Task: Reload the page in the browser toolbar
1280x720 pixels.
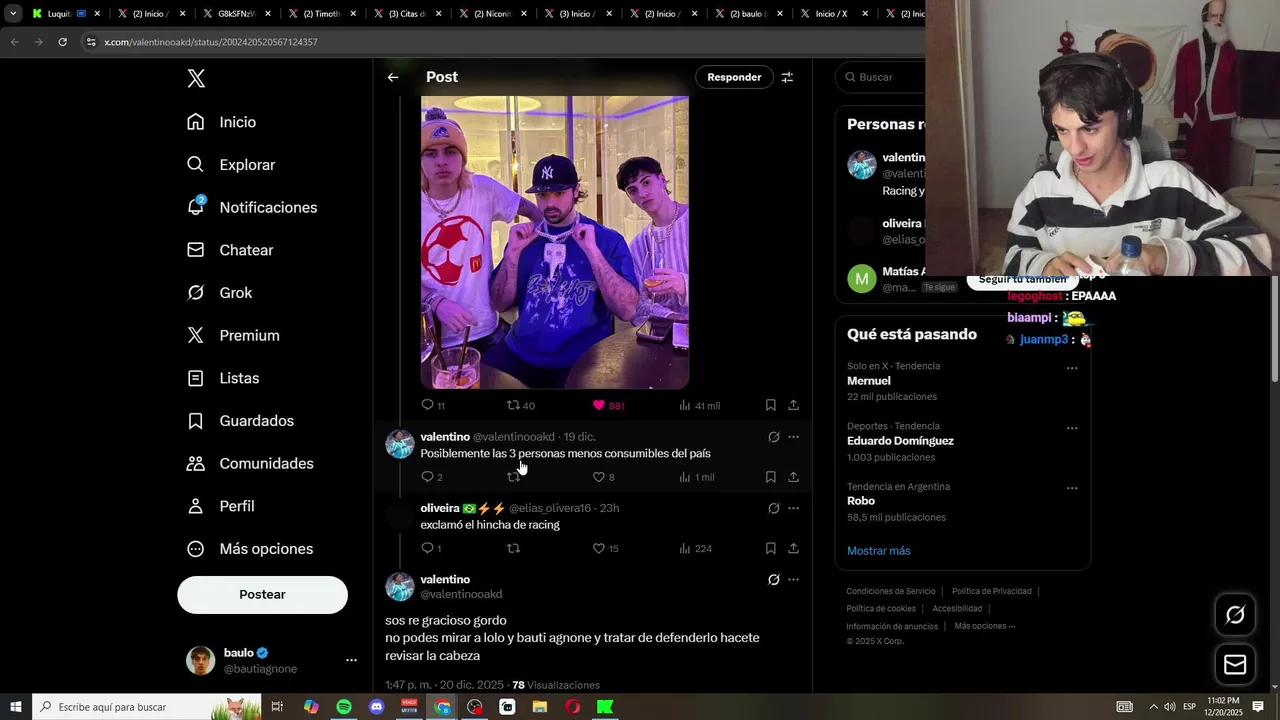Action: [x=62, y=42]
